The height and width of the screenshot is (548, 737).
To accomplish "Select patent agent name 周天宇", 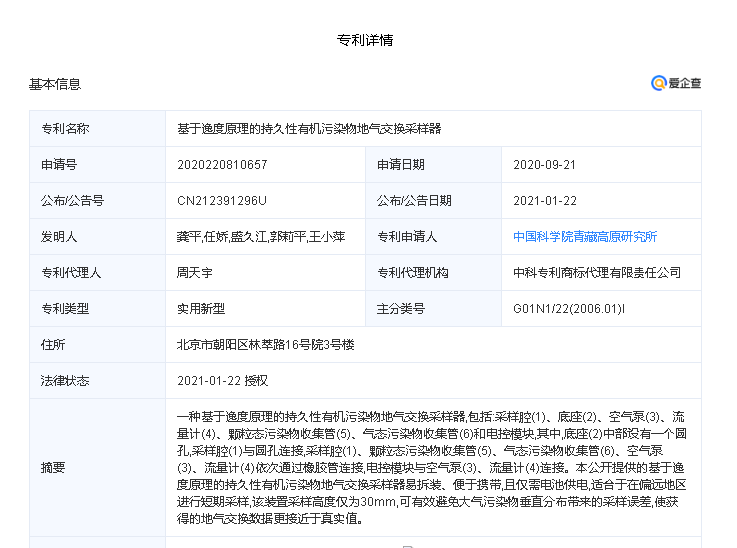I will 196,273.
